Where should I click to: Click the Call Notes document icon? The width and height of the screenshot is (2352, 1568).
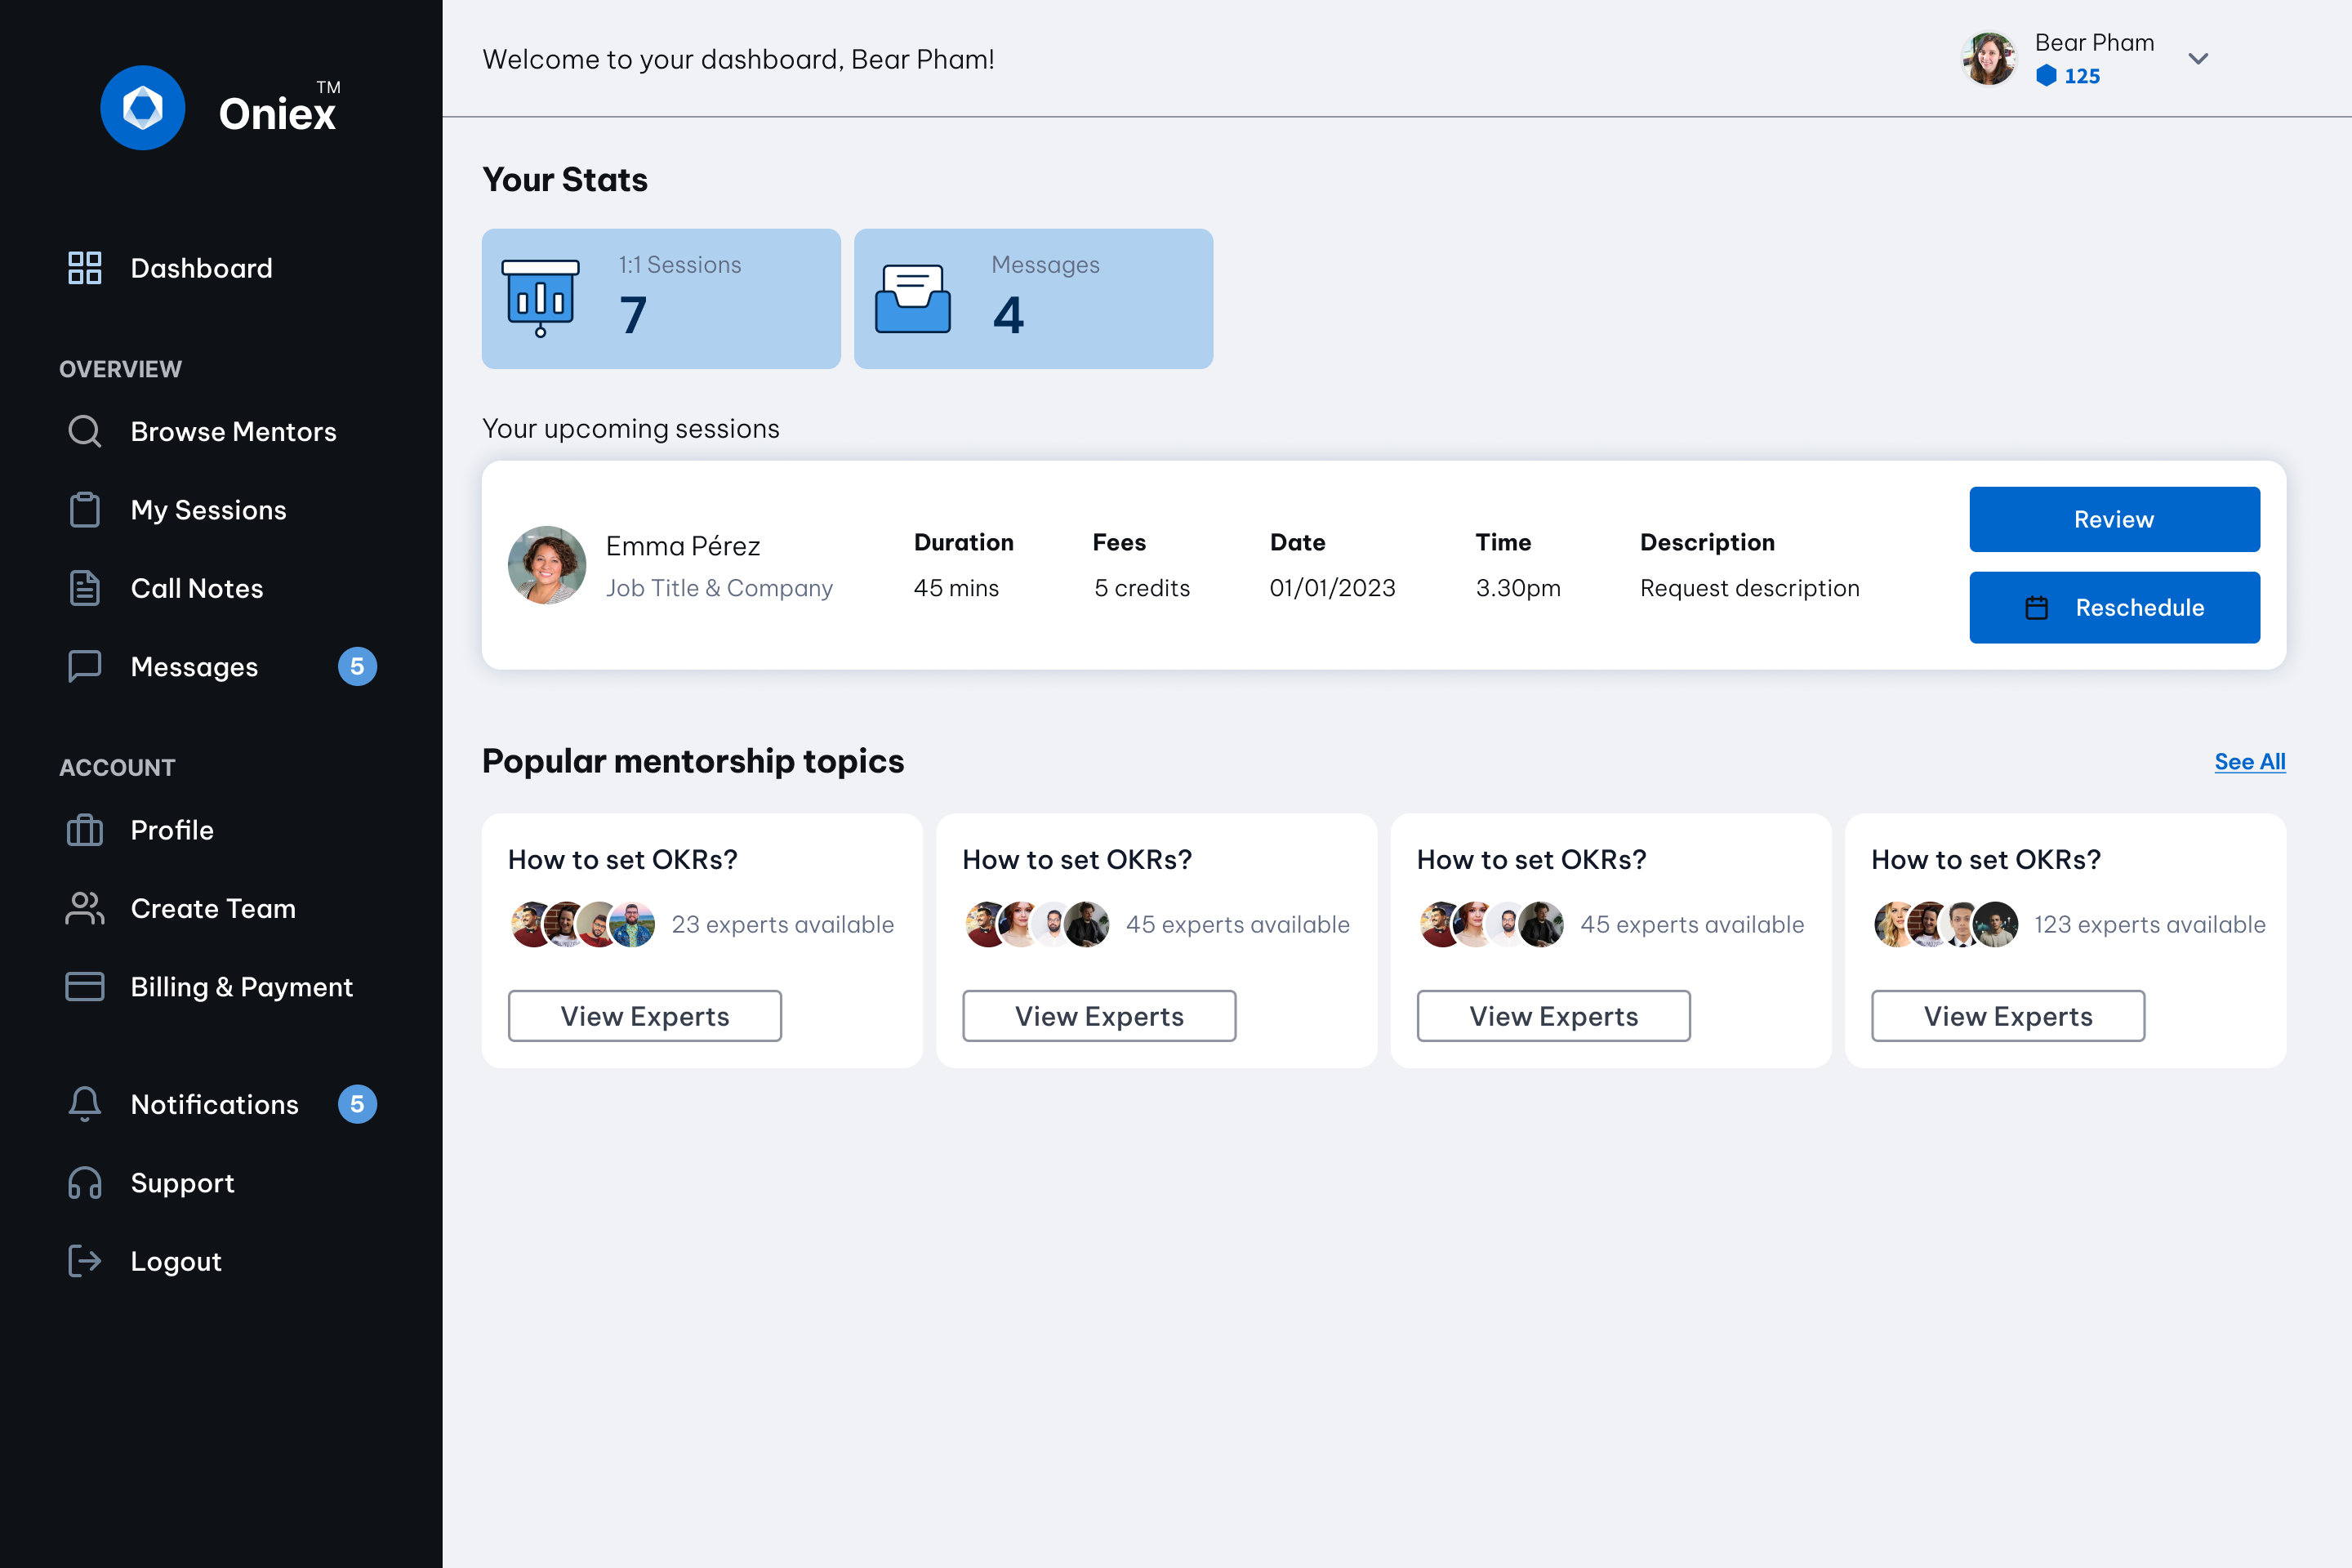(84, 588)
